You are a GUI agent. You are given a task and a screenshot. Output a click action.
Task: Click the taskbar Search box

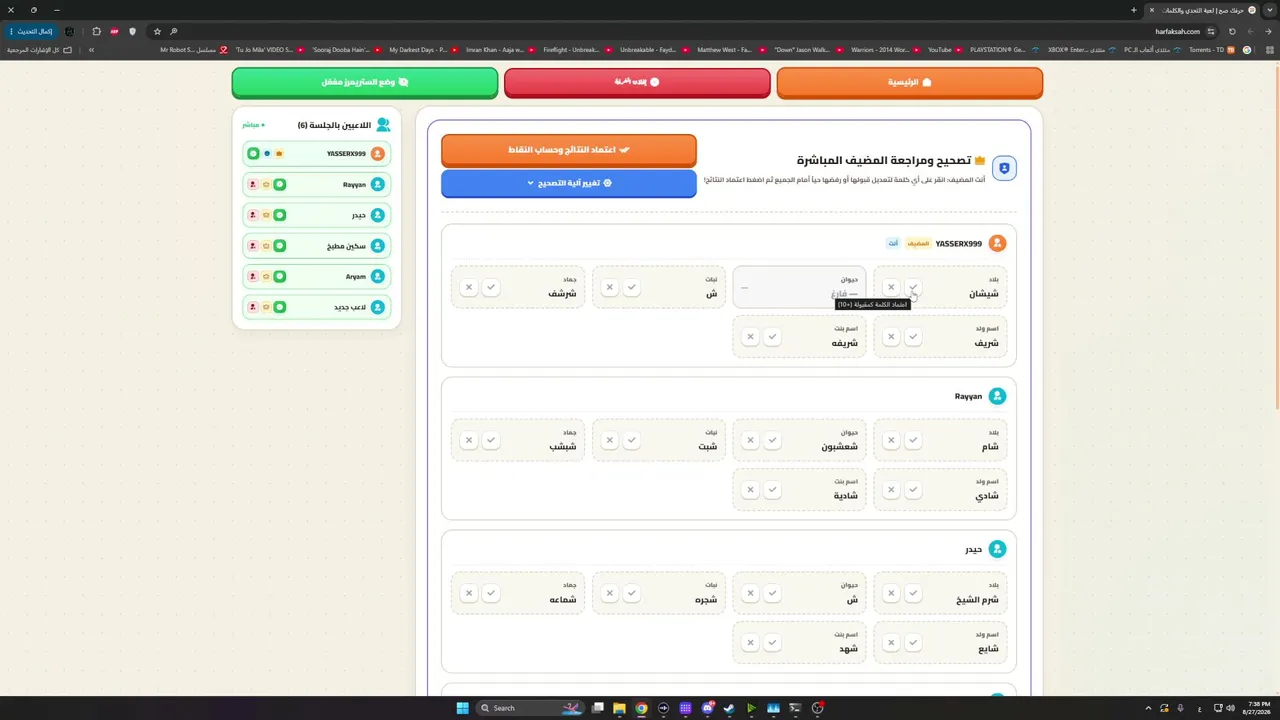click(x=530, y=708)
